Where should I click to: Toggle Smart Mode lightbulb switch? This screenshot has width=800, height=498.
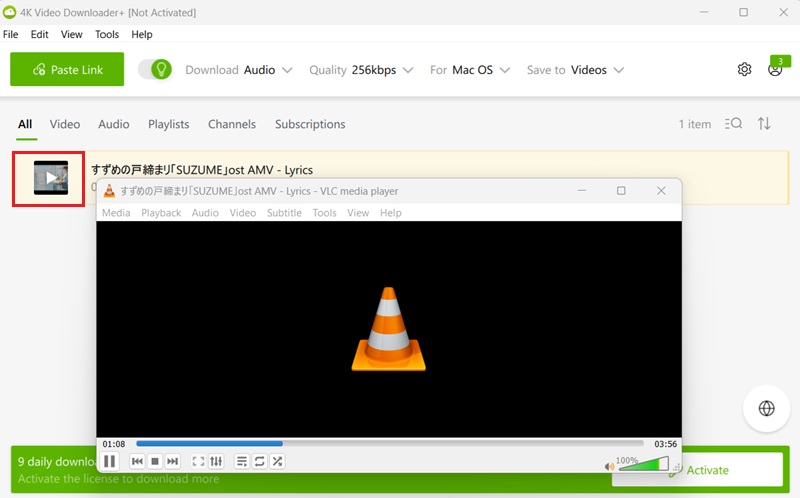coord(155,69)
